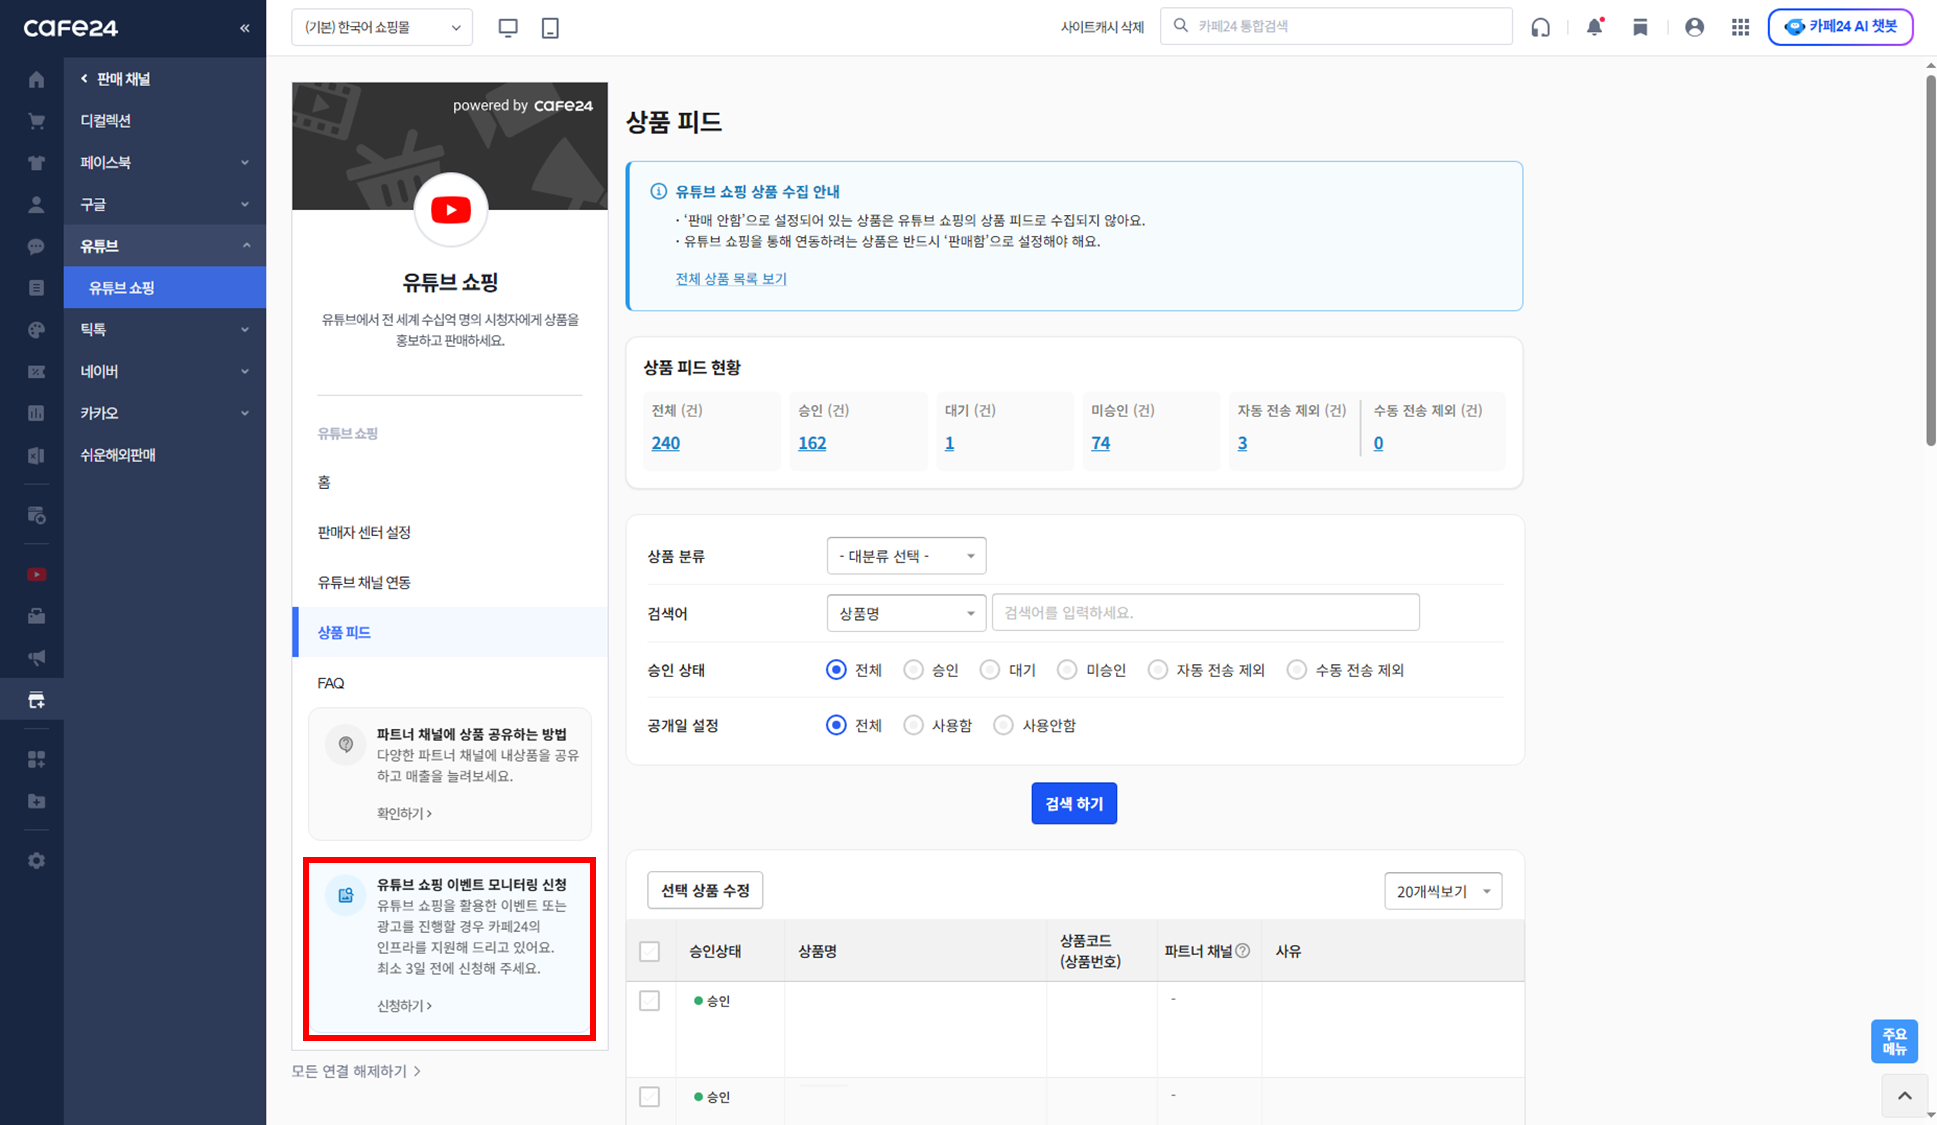Open the 20개씩보기 page size dropdown
The height and width of the screenshot is (1125, 1937).
pyautogui.click(x=1443, y=891)
